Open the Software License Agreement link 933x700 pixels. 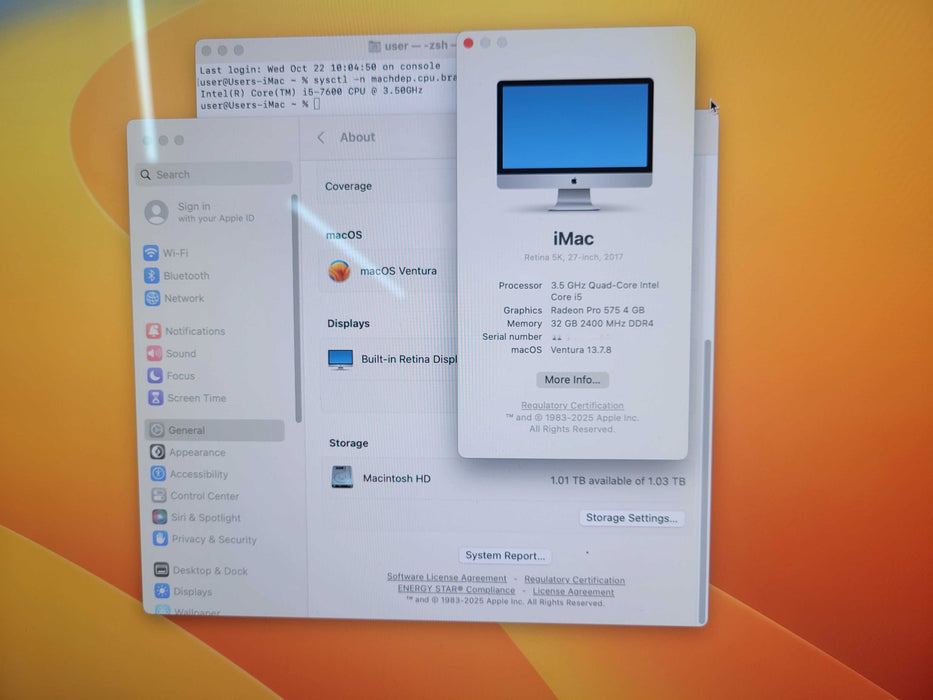[447, 578]
